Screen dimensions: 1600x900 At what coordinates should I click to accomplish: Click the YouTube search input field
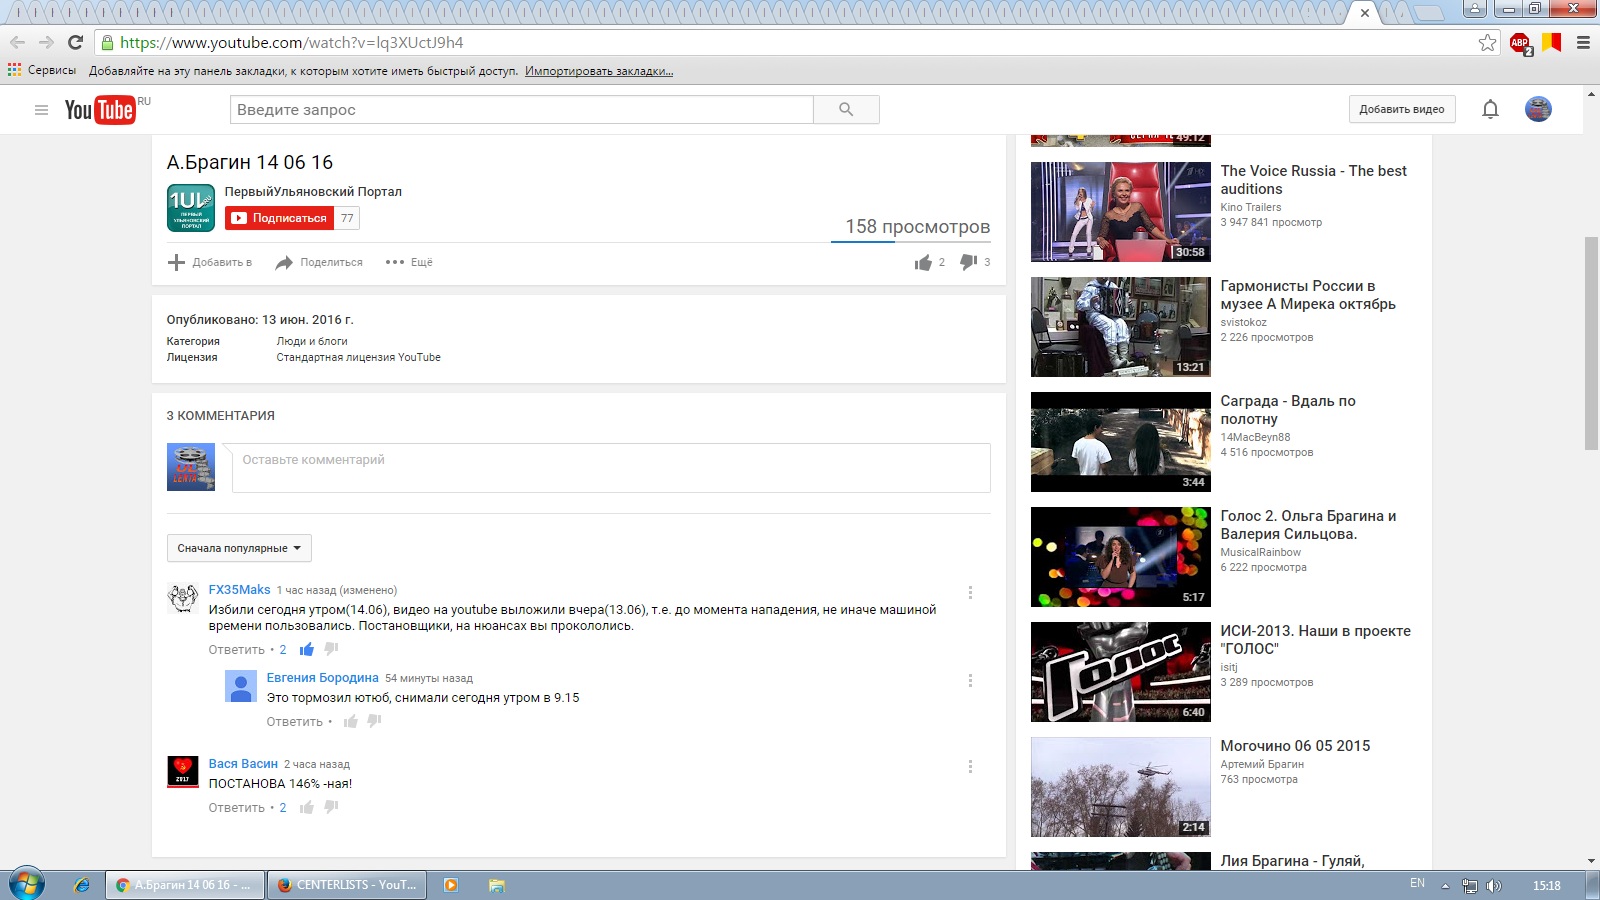click(x=522, y=110)
